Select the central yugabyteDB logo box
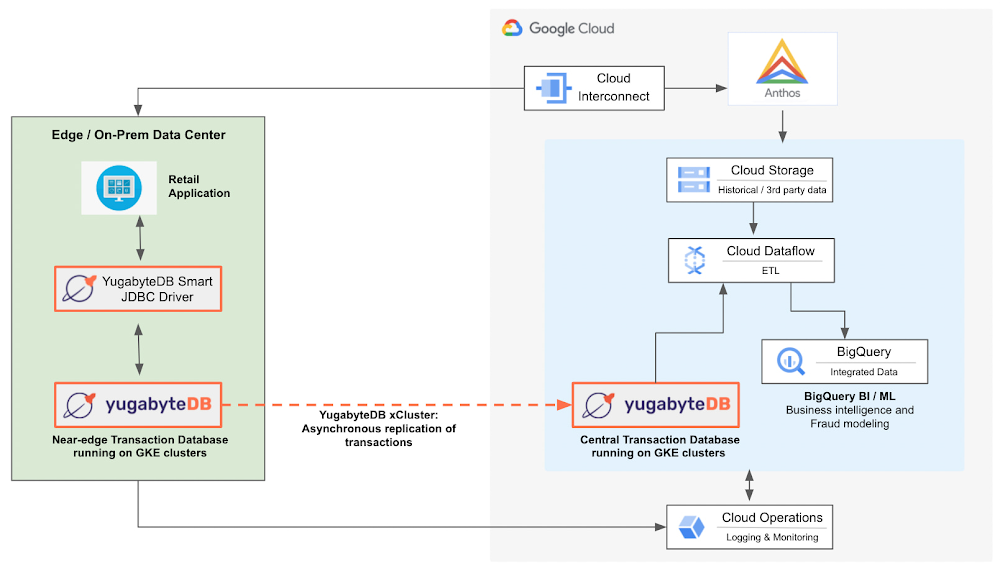Image resolution: width=1000 pixels, height=571 pixels. point(655,405)
